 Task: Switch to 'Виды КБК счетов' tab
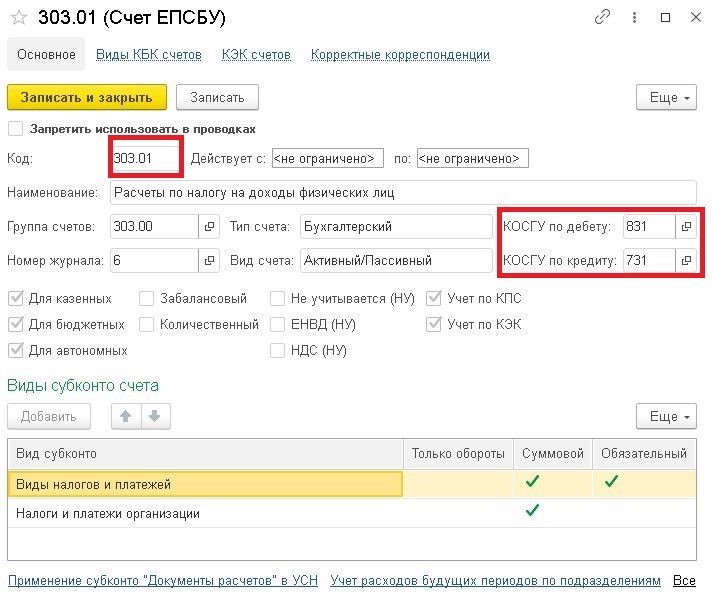coord(148,55)
